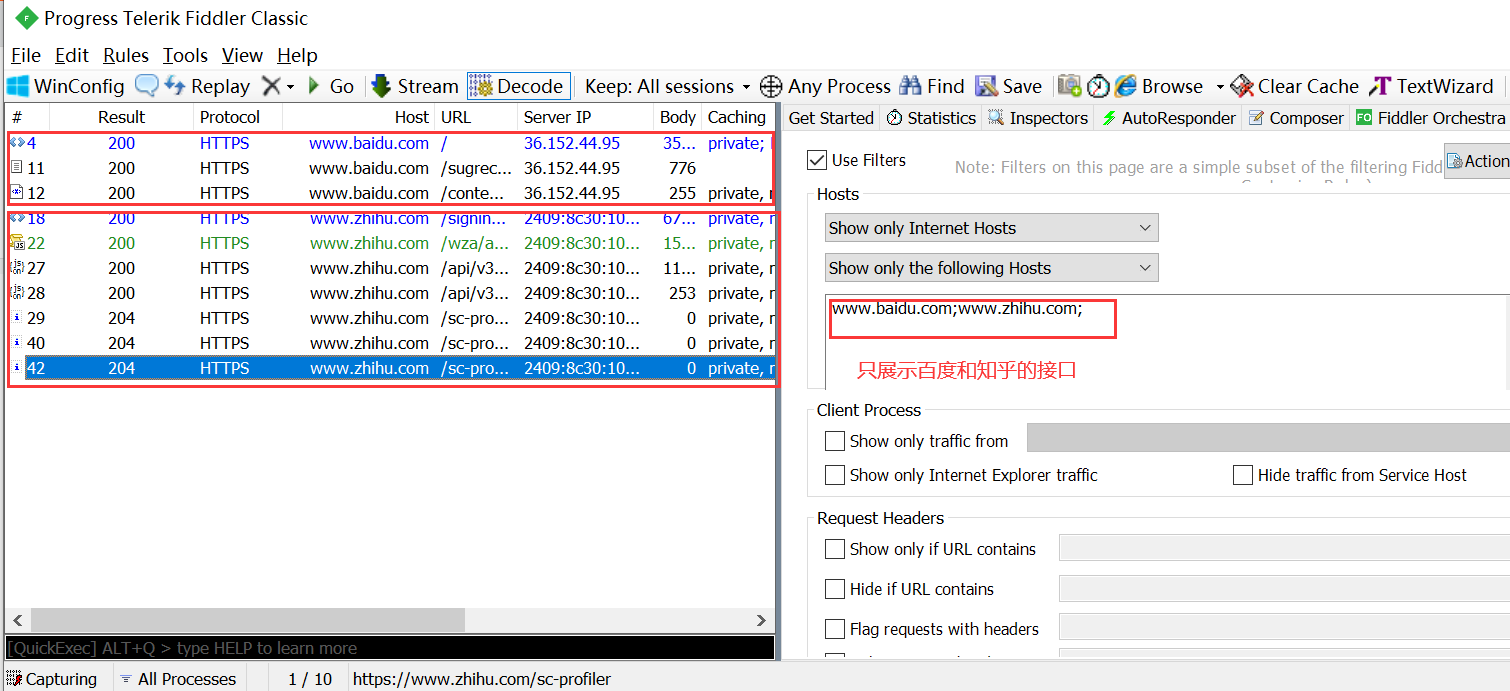The height and width of the screenshot is (691, 1510).
Task: Open the Show only traffic from process list
Action: 1268,438
